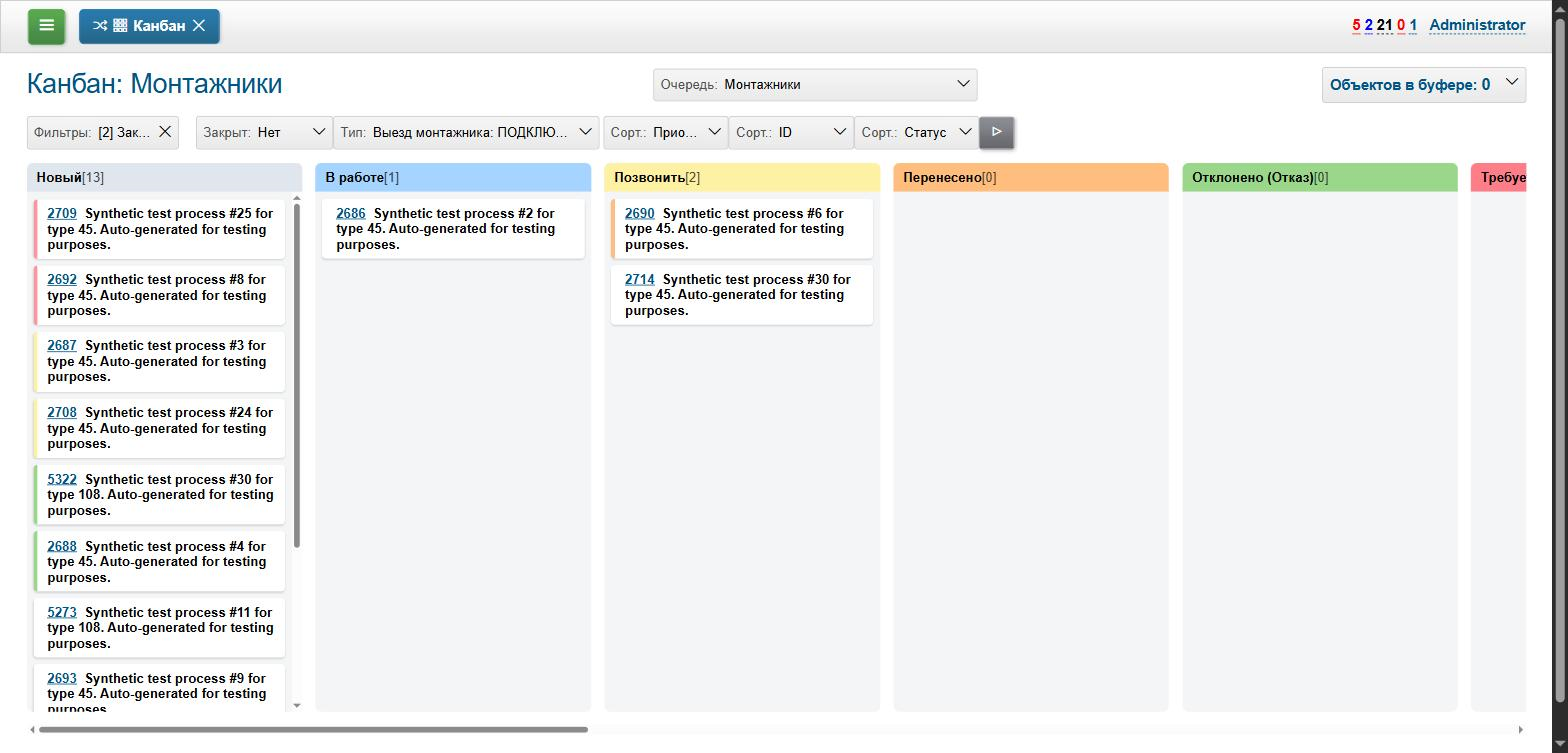
Task: Open the Сорт. Статус dropdown
Action: 916,132
